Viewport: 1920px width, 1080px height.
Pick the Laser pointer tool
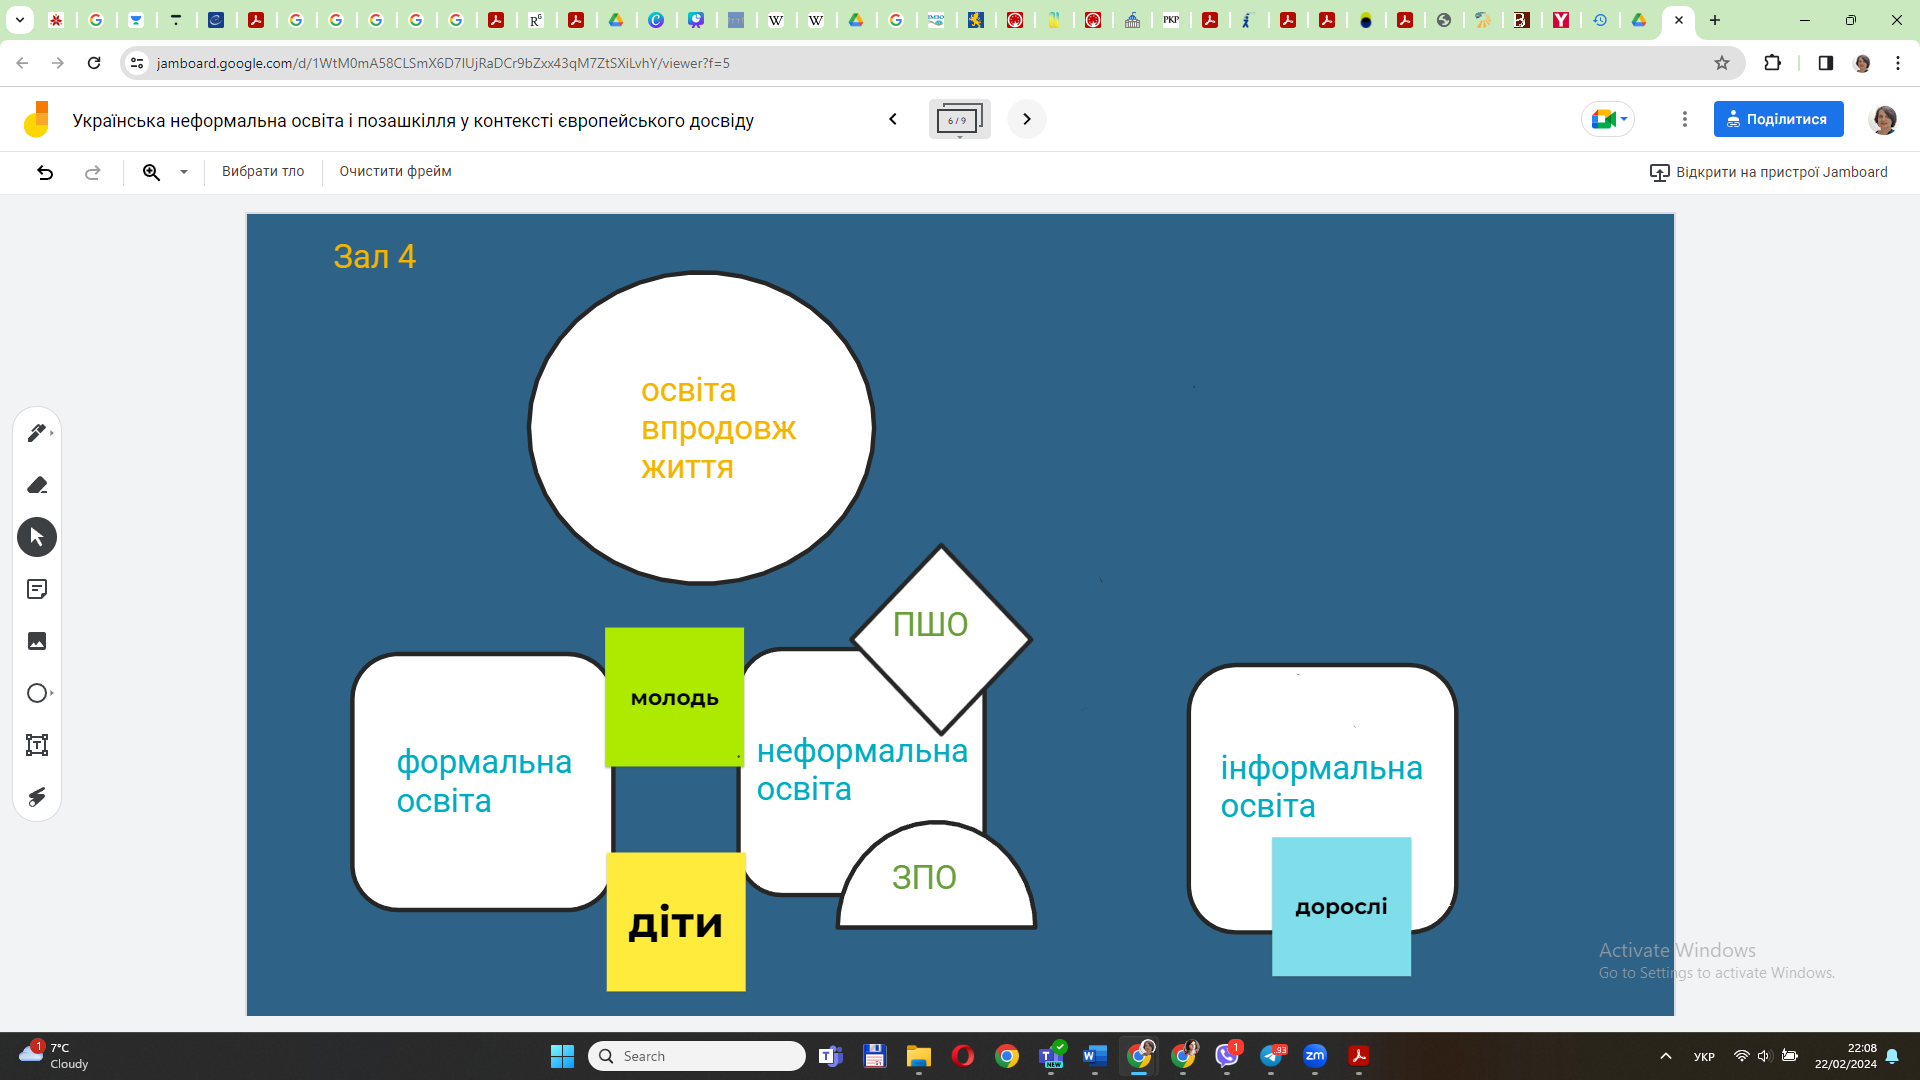[37, 797]
